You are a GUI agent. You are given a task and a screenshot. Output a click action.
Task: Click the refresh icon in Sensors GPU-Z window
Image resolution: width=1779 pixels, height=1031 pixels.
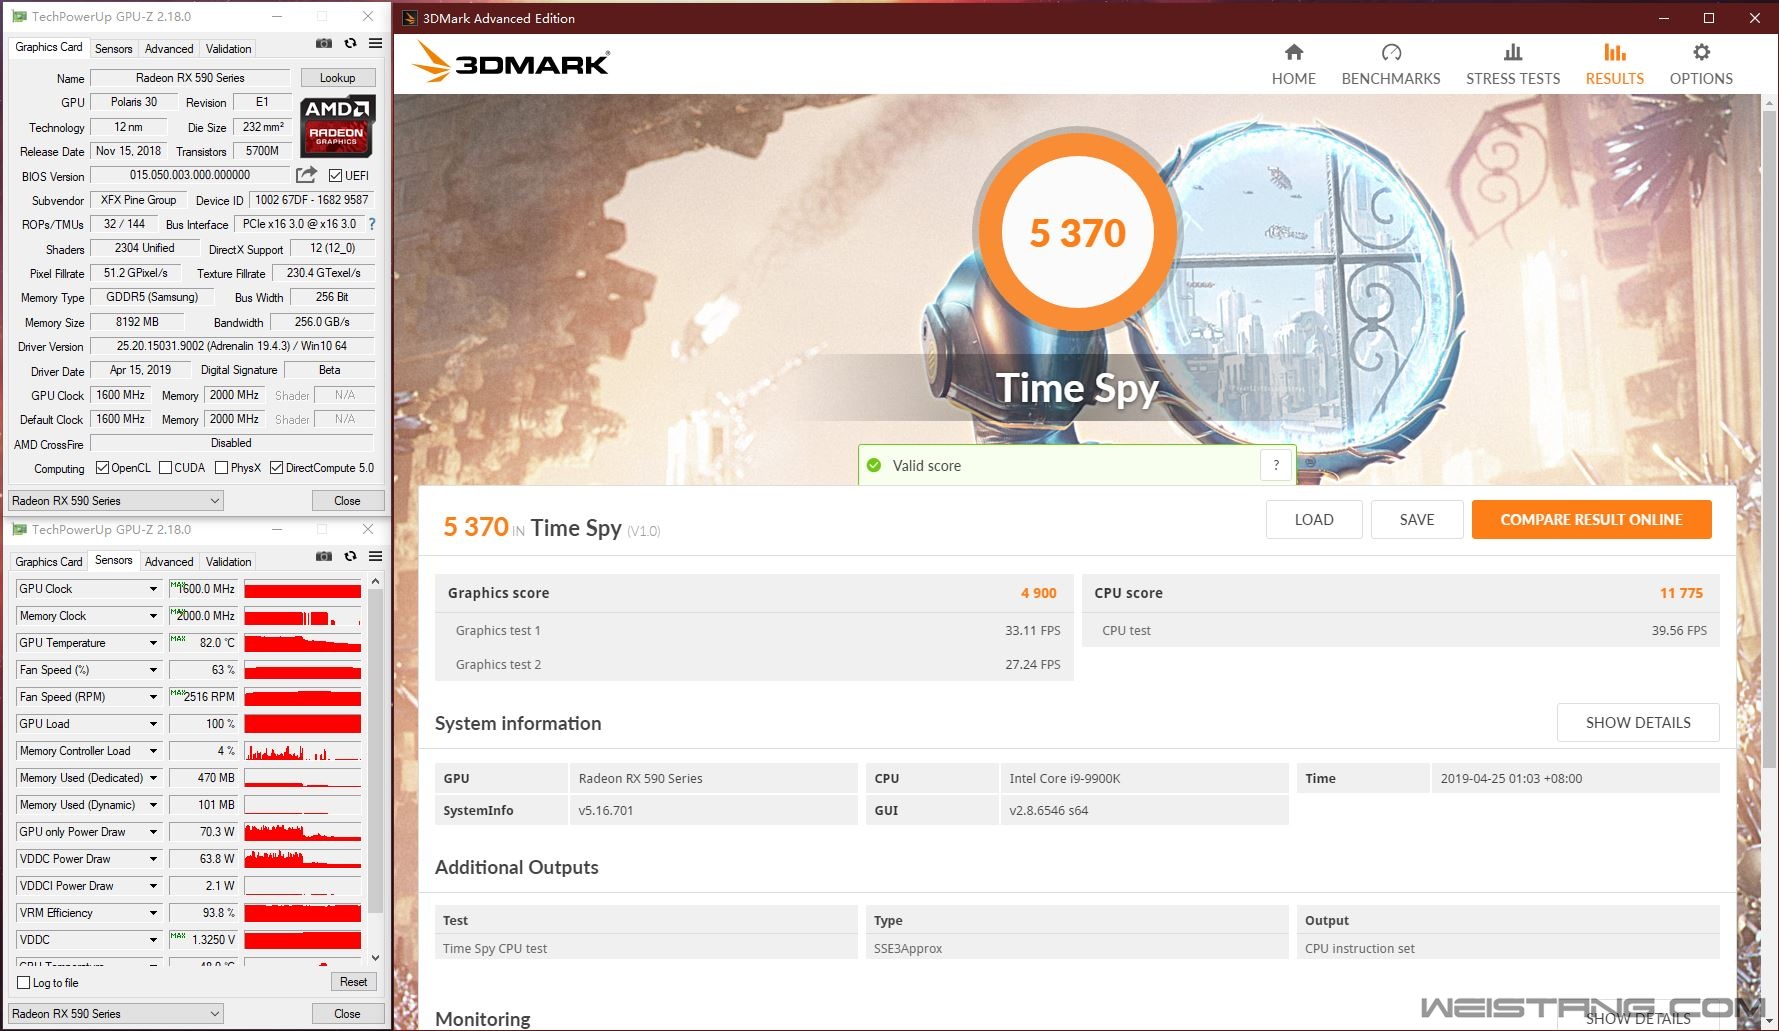pos(350,556)
